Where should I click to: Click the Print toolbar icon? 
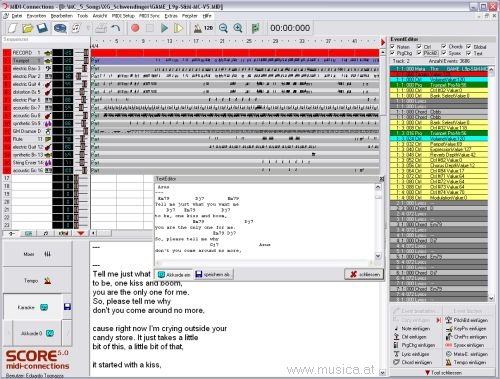[x=101, y=28]
